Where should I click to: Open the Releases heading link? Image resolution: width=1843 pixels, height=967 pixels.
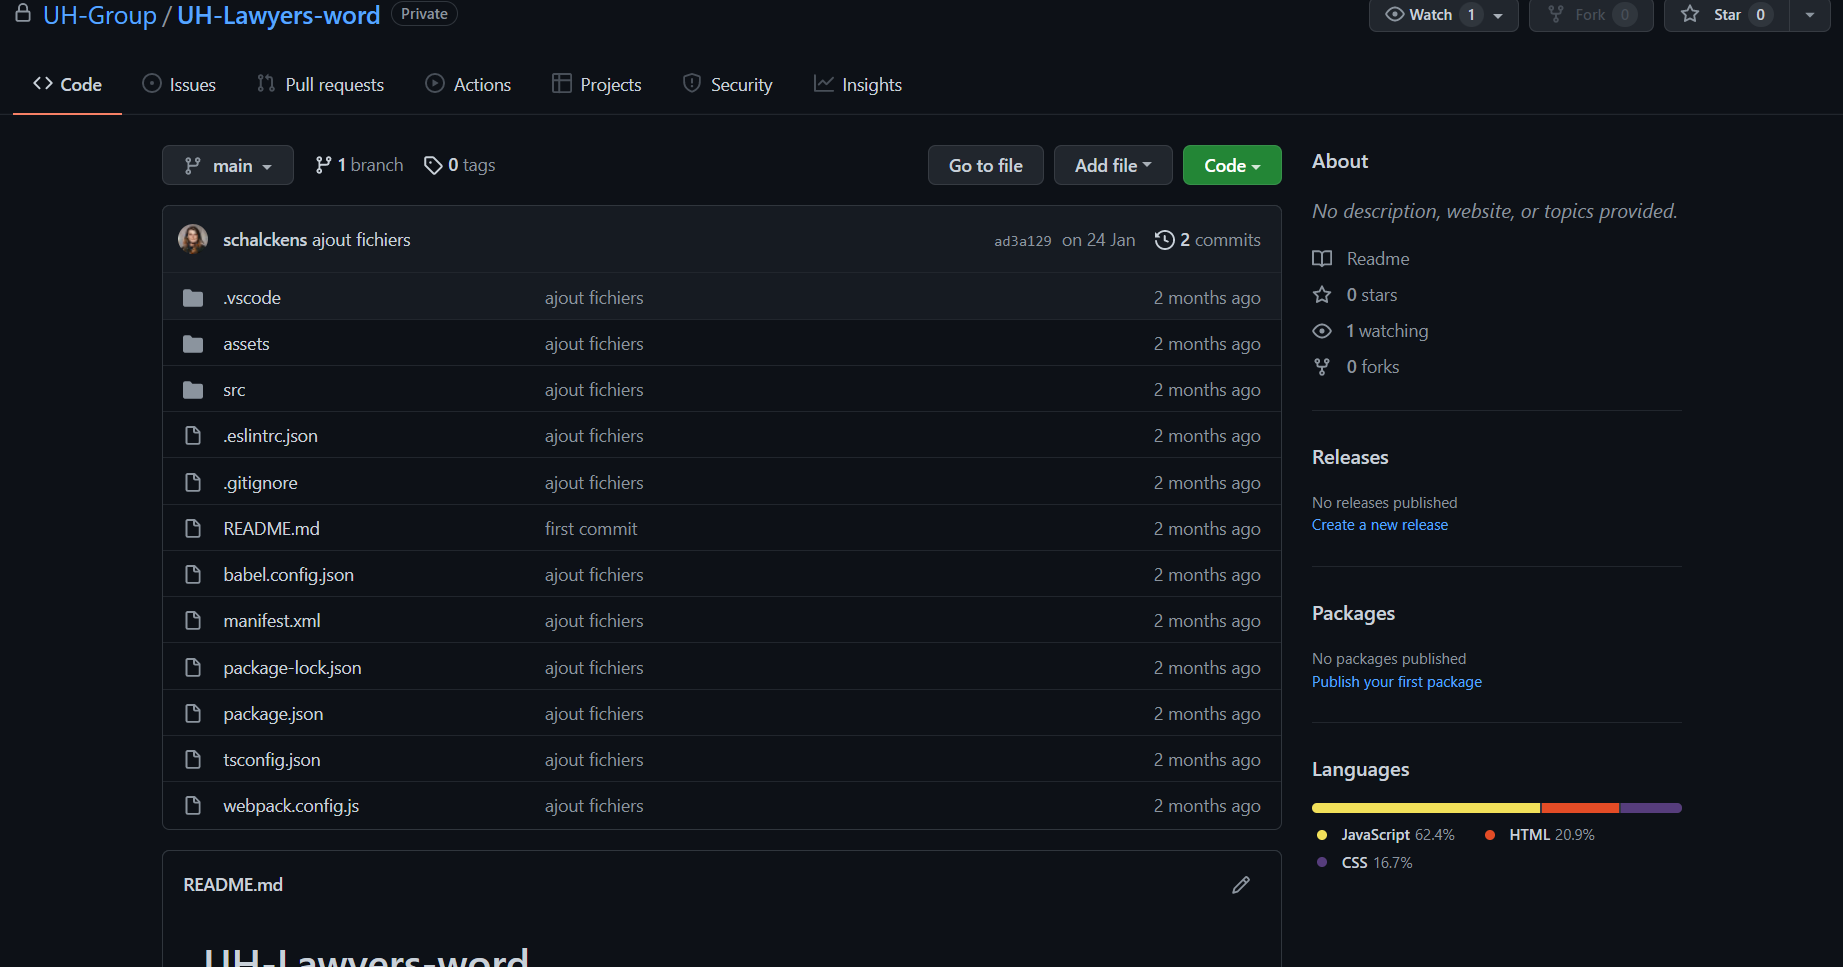(x=1350, y=457)
